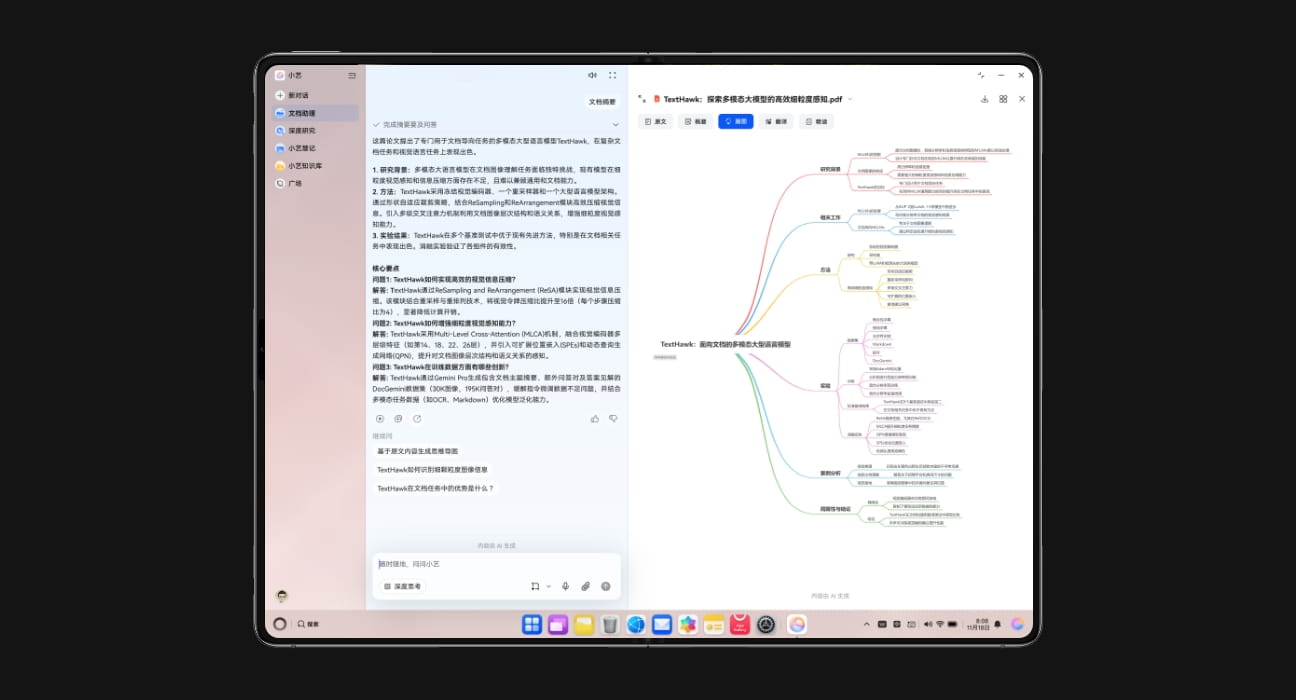Switch to the 翻译 tab

click(776, 121)
